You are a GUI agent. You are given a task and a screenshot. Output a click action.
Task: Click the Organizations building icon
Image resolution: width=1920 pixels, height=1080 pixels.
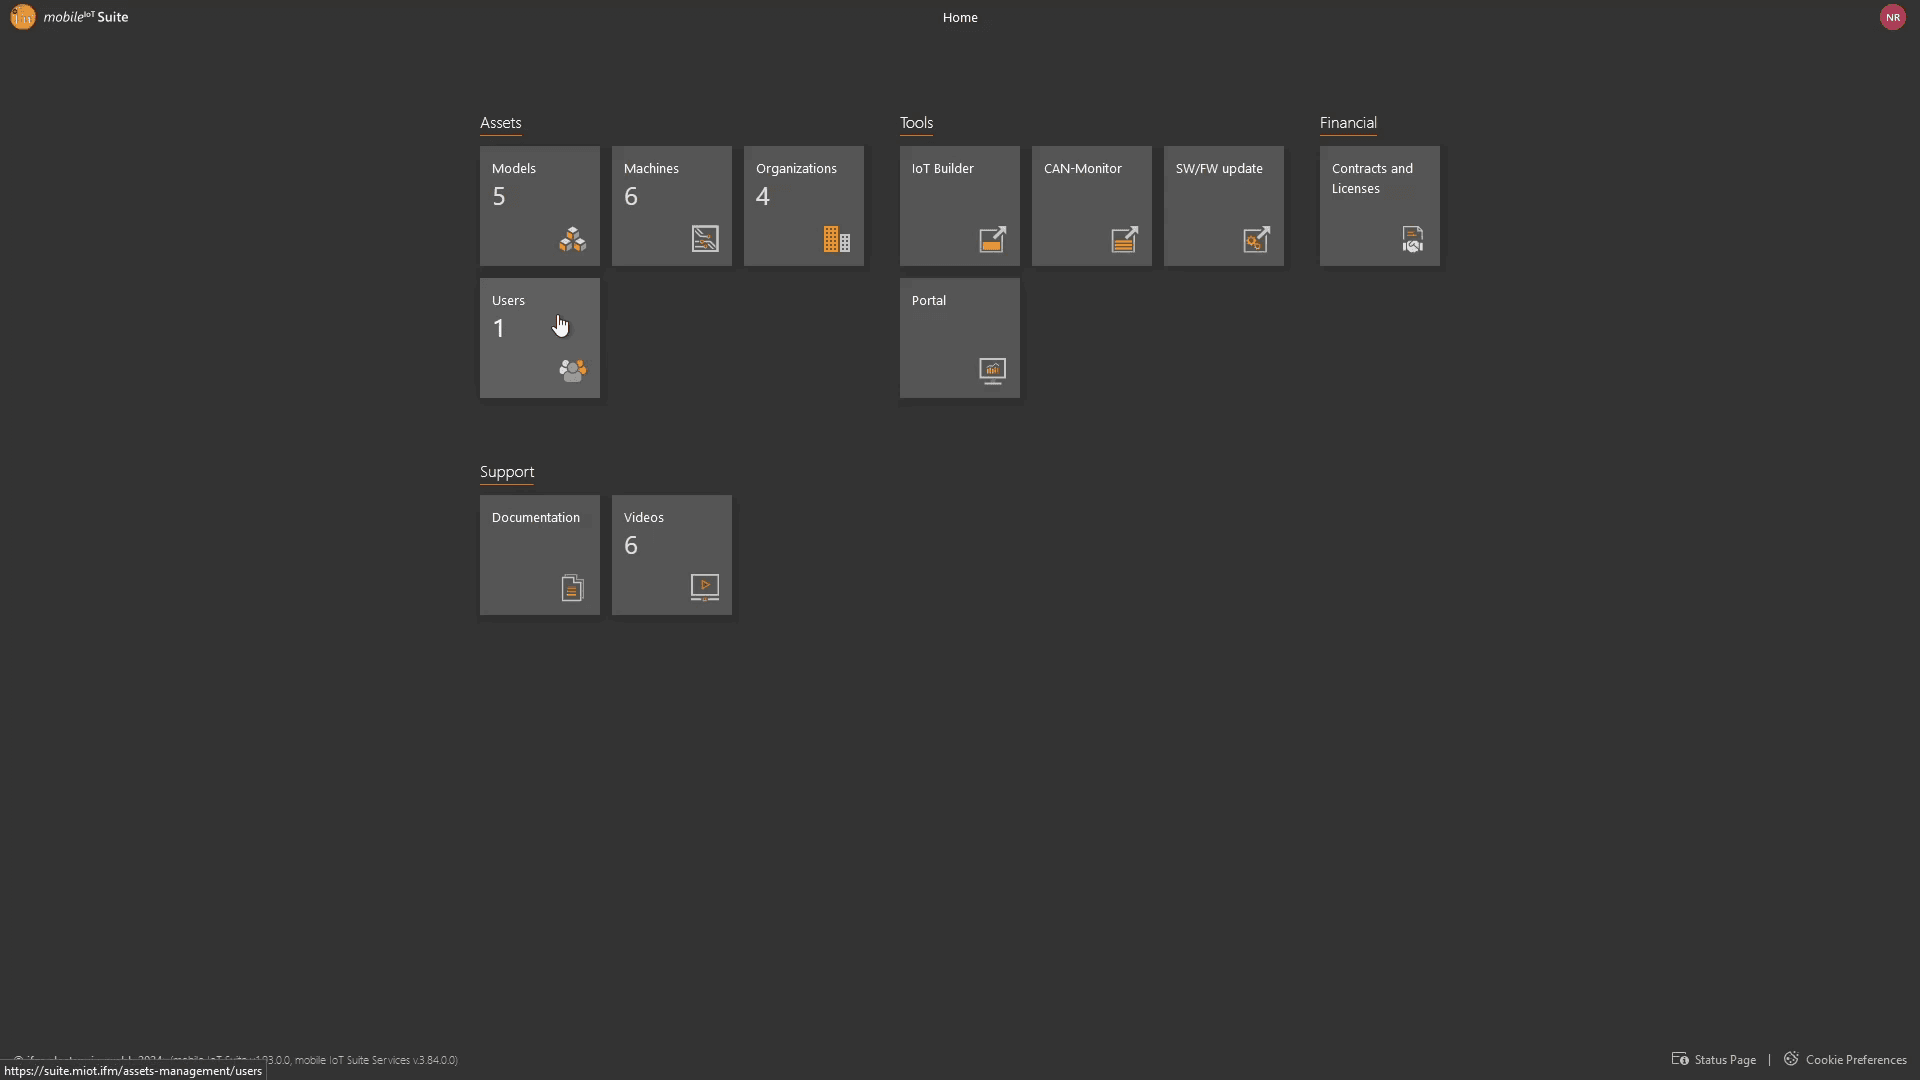coord(836,239)
